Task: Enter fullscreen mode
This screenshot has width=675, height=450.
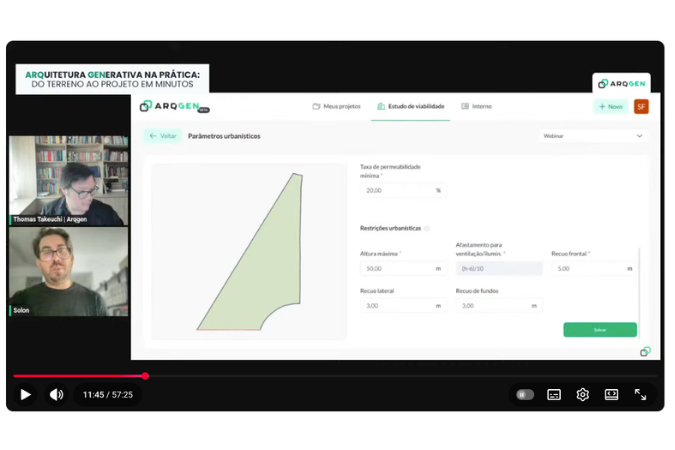Action: (640, 394)
